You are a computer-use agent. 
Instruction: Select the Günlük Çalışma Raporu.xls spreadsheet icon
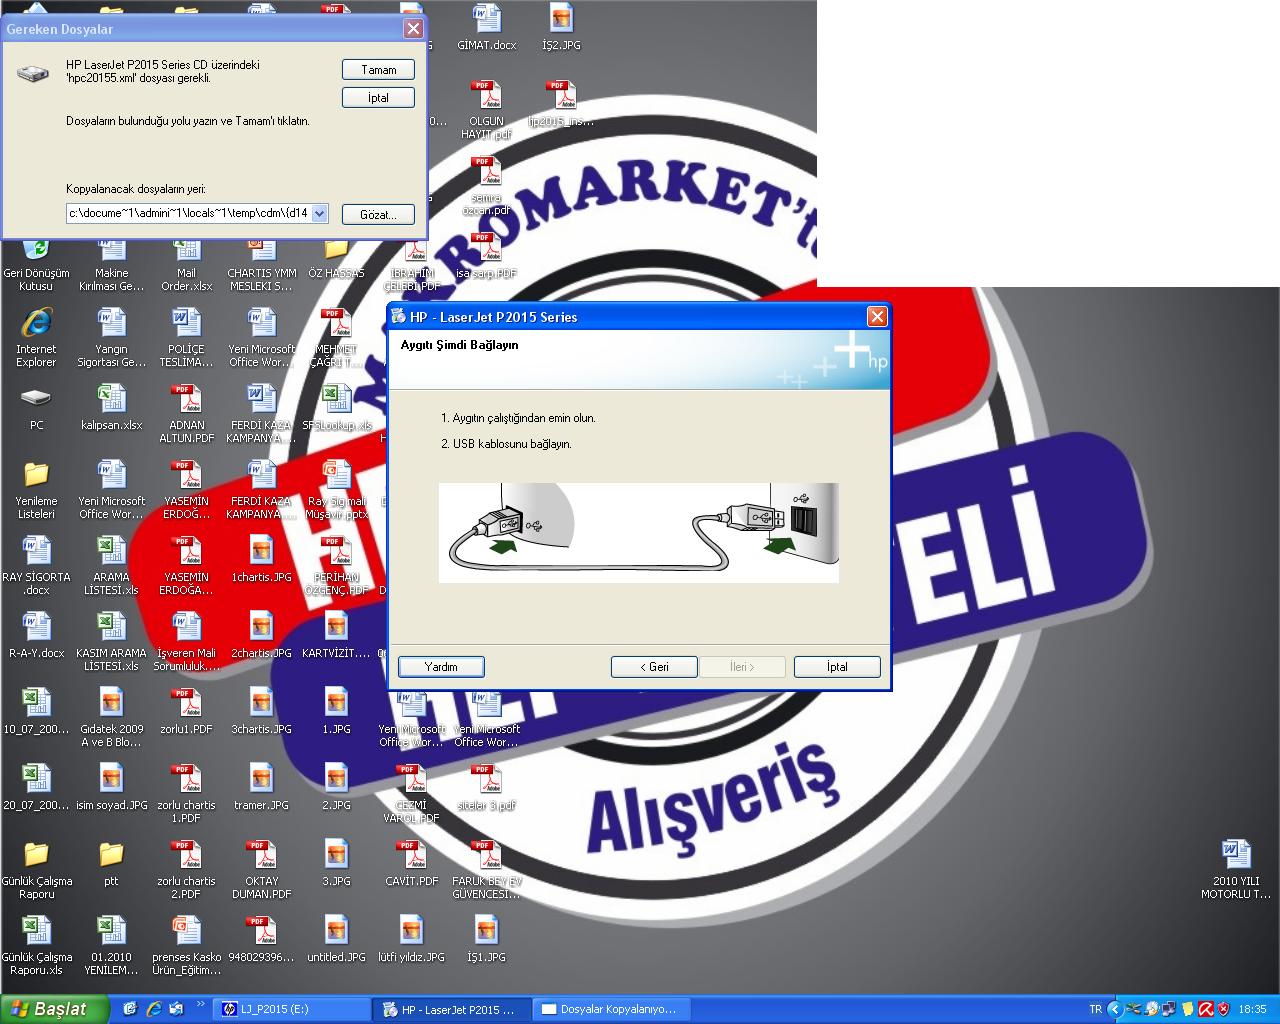[x=36, y=930]
